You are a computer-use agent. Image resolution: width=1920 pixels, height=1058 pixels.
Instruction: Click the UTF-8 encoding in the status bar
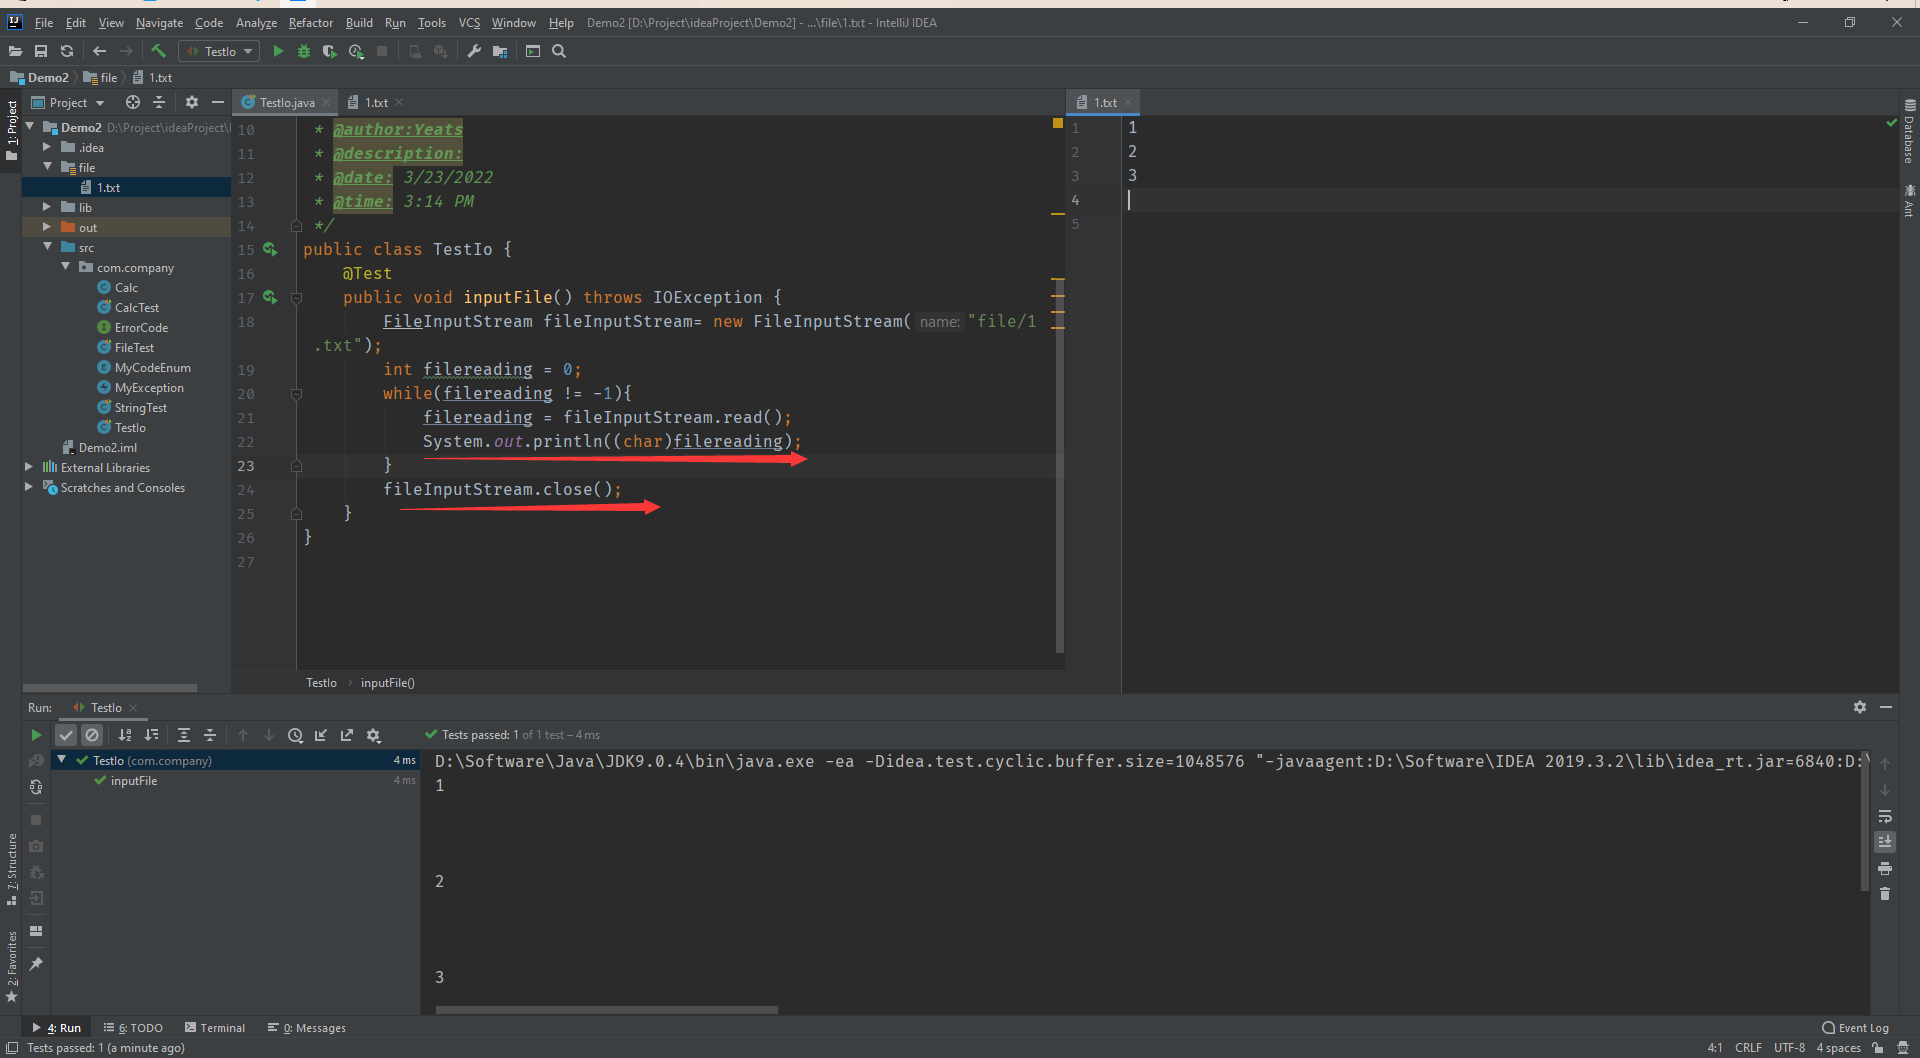pos(1789,1048)
